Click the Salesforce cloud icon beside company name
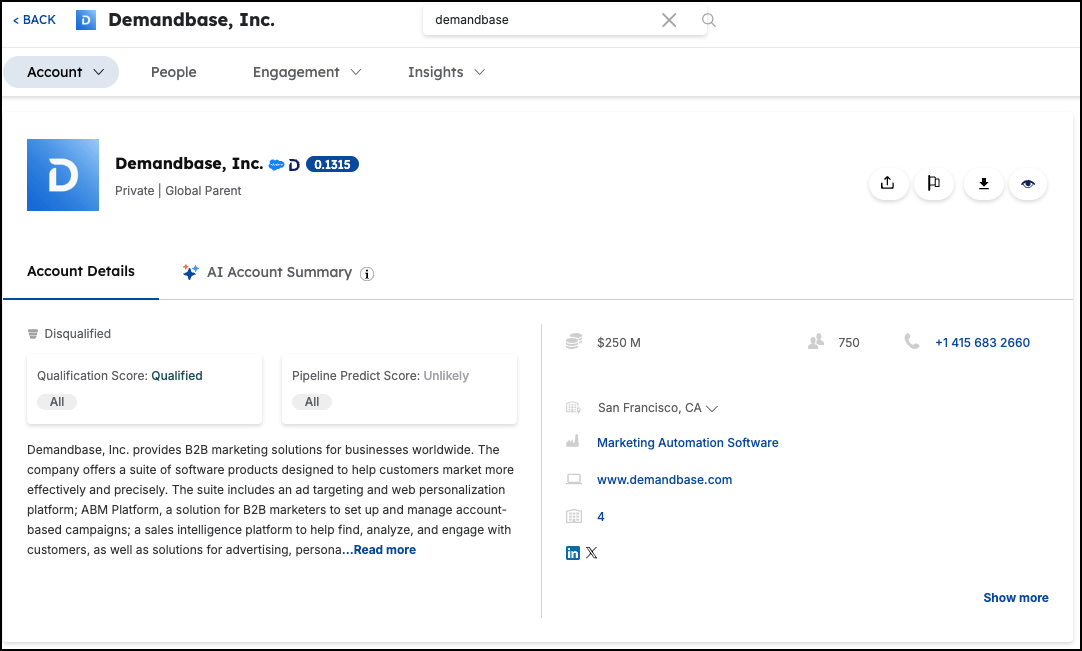Image resolution: width=1082 pixels, height=651 pixels. (276, 164)
